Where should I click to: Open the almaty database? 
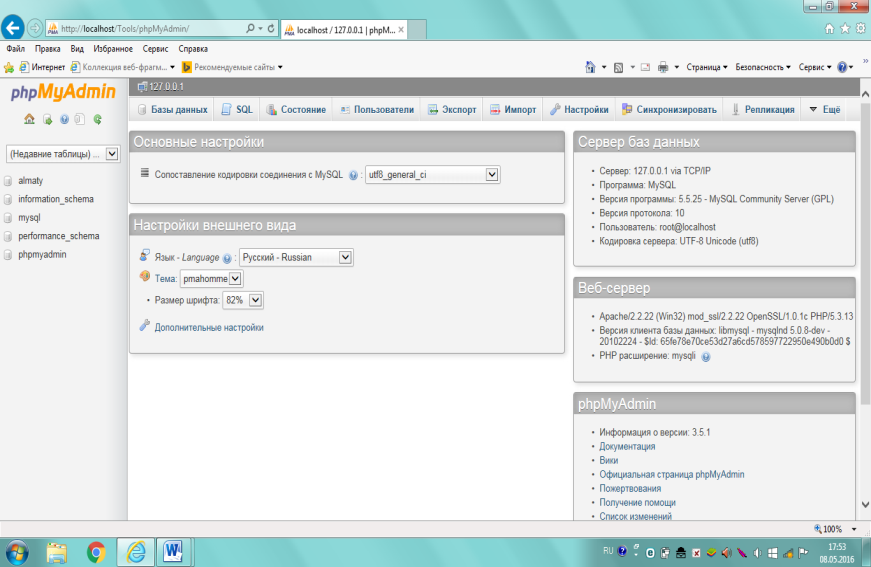[x=31, y=180]
